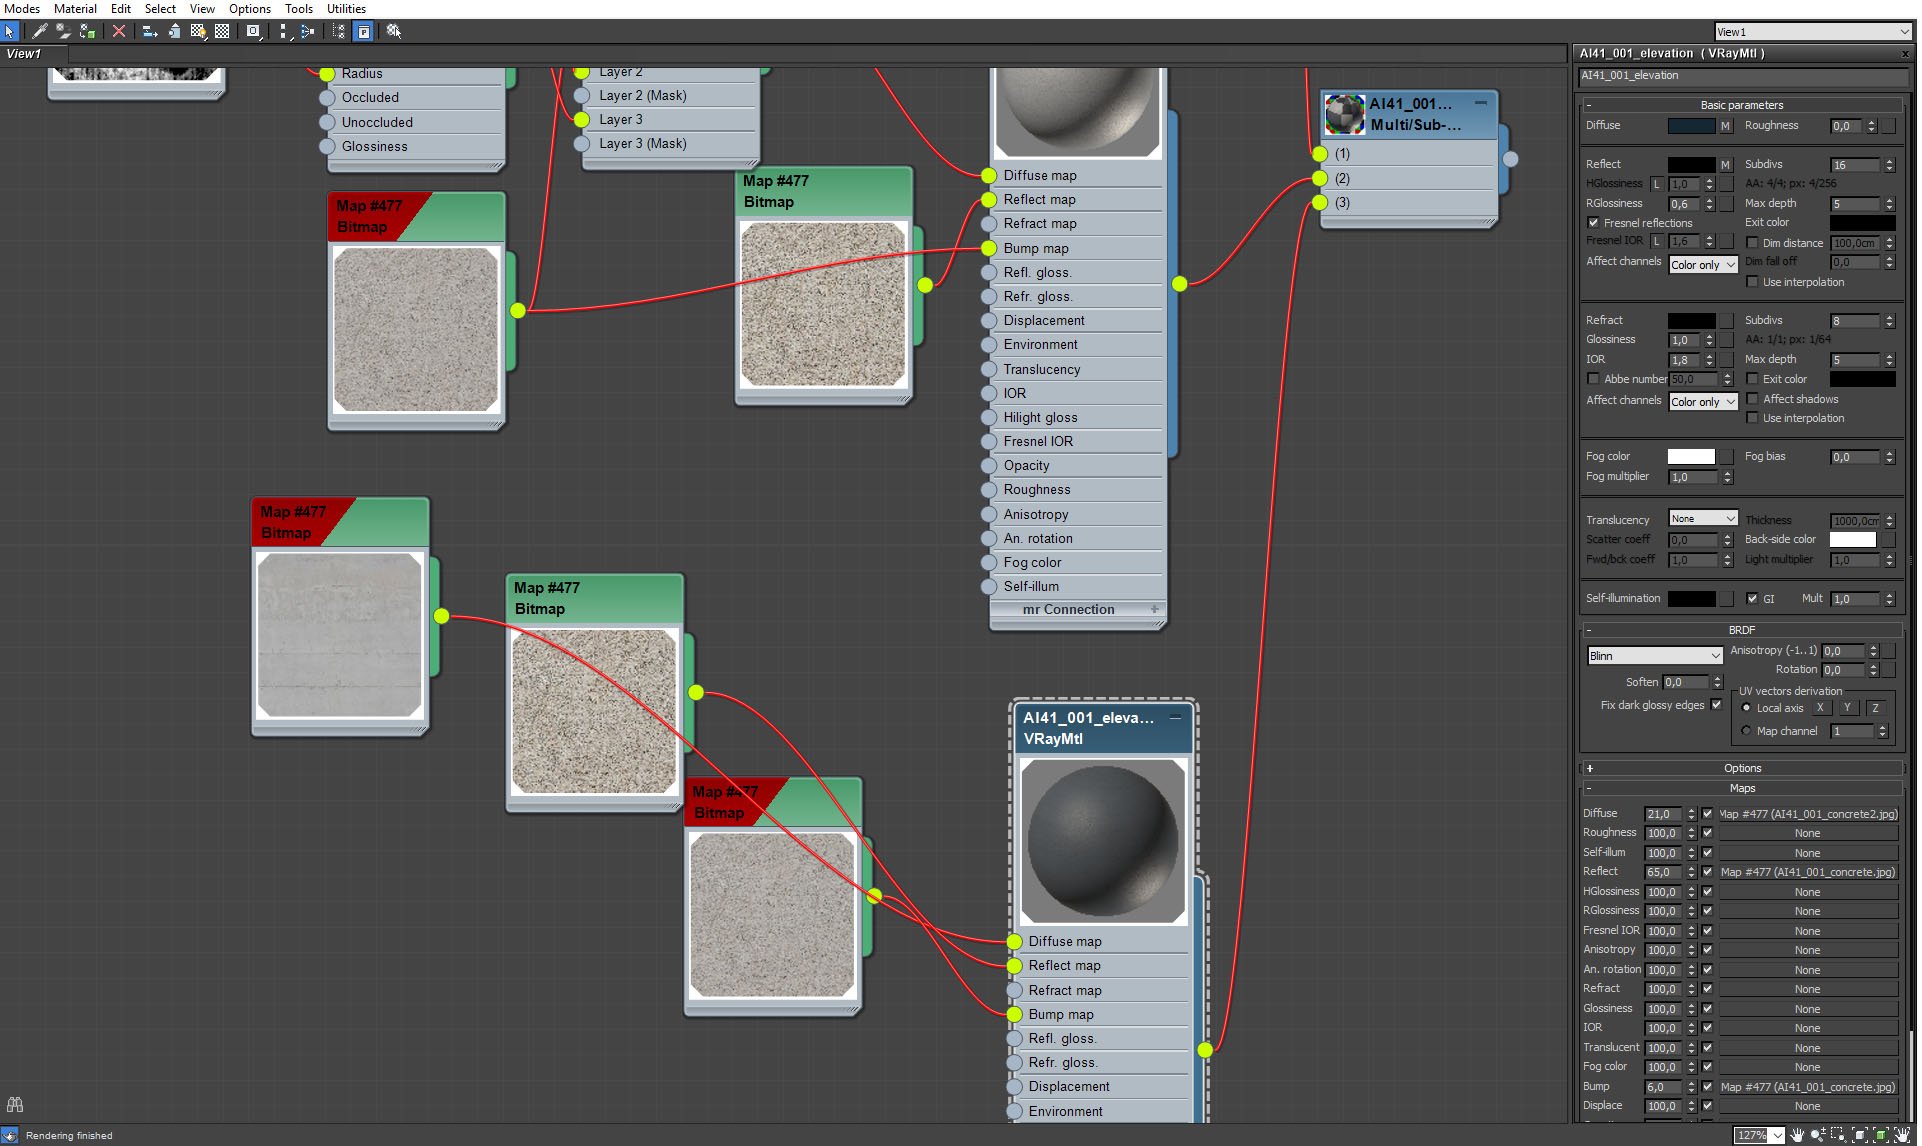Click Roughness map None button
The width and height of the screenshot is (1922, 1146).
click(1808, 833)
